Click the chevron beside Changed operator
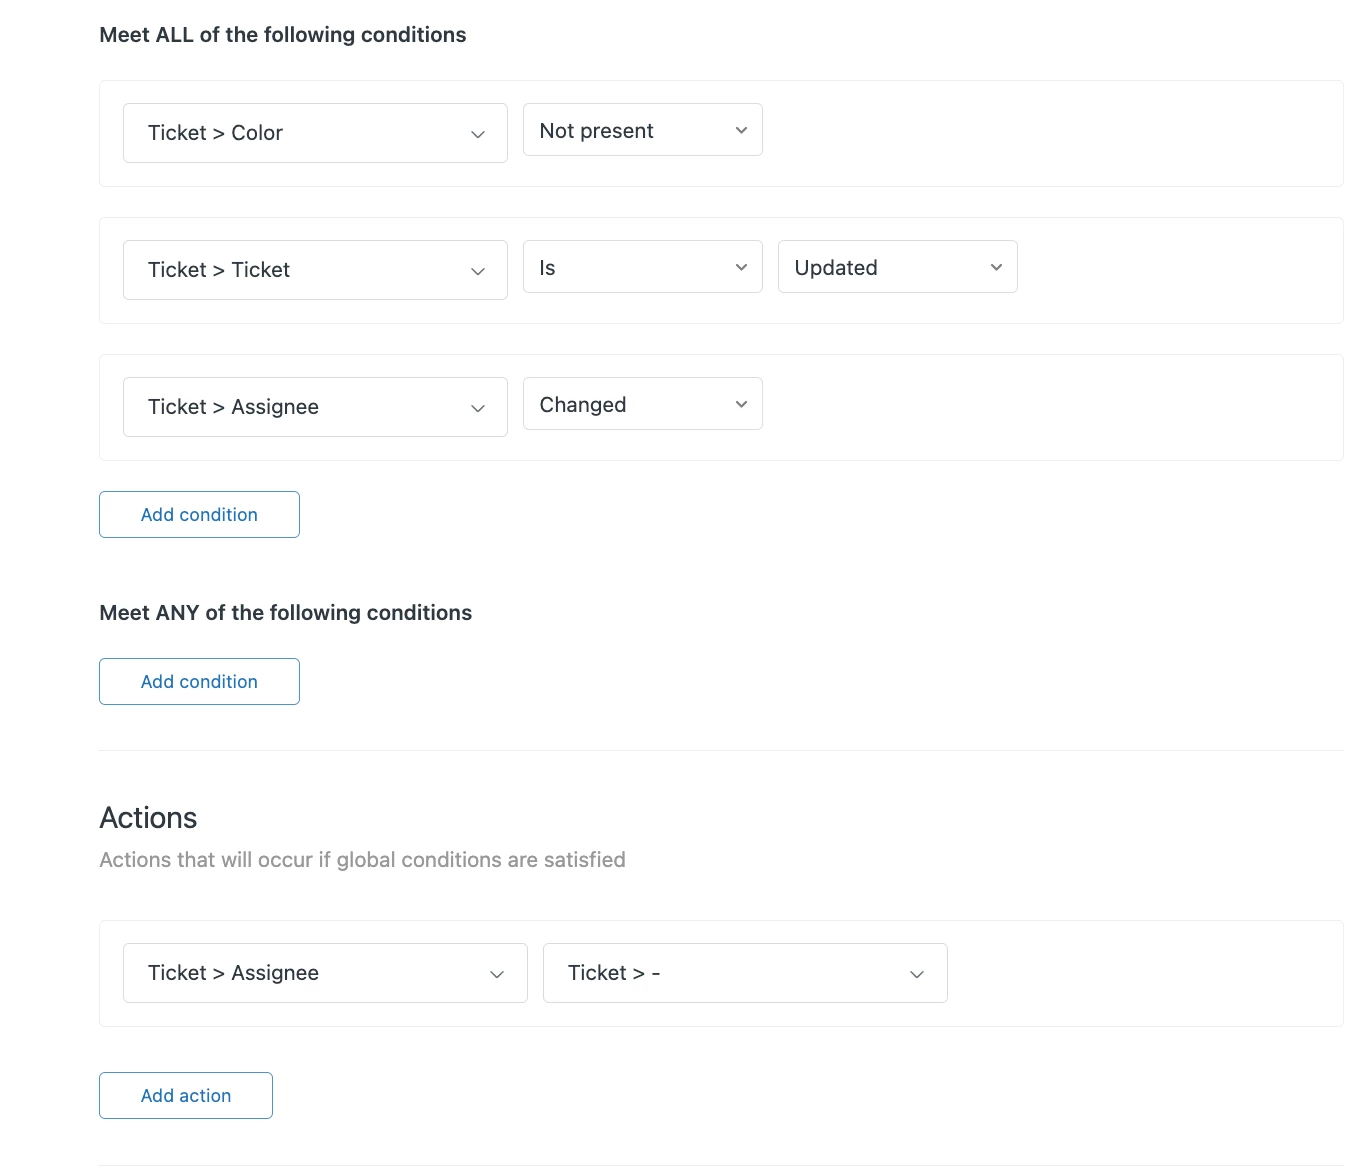Image resolution: width=1348 pixels, height=1176 pixels. [x=741, y=405]
